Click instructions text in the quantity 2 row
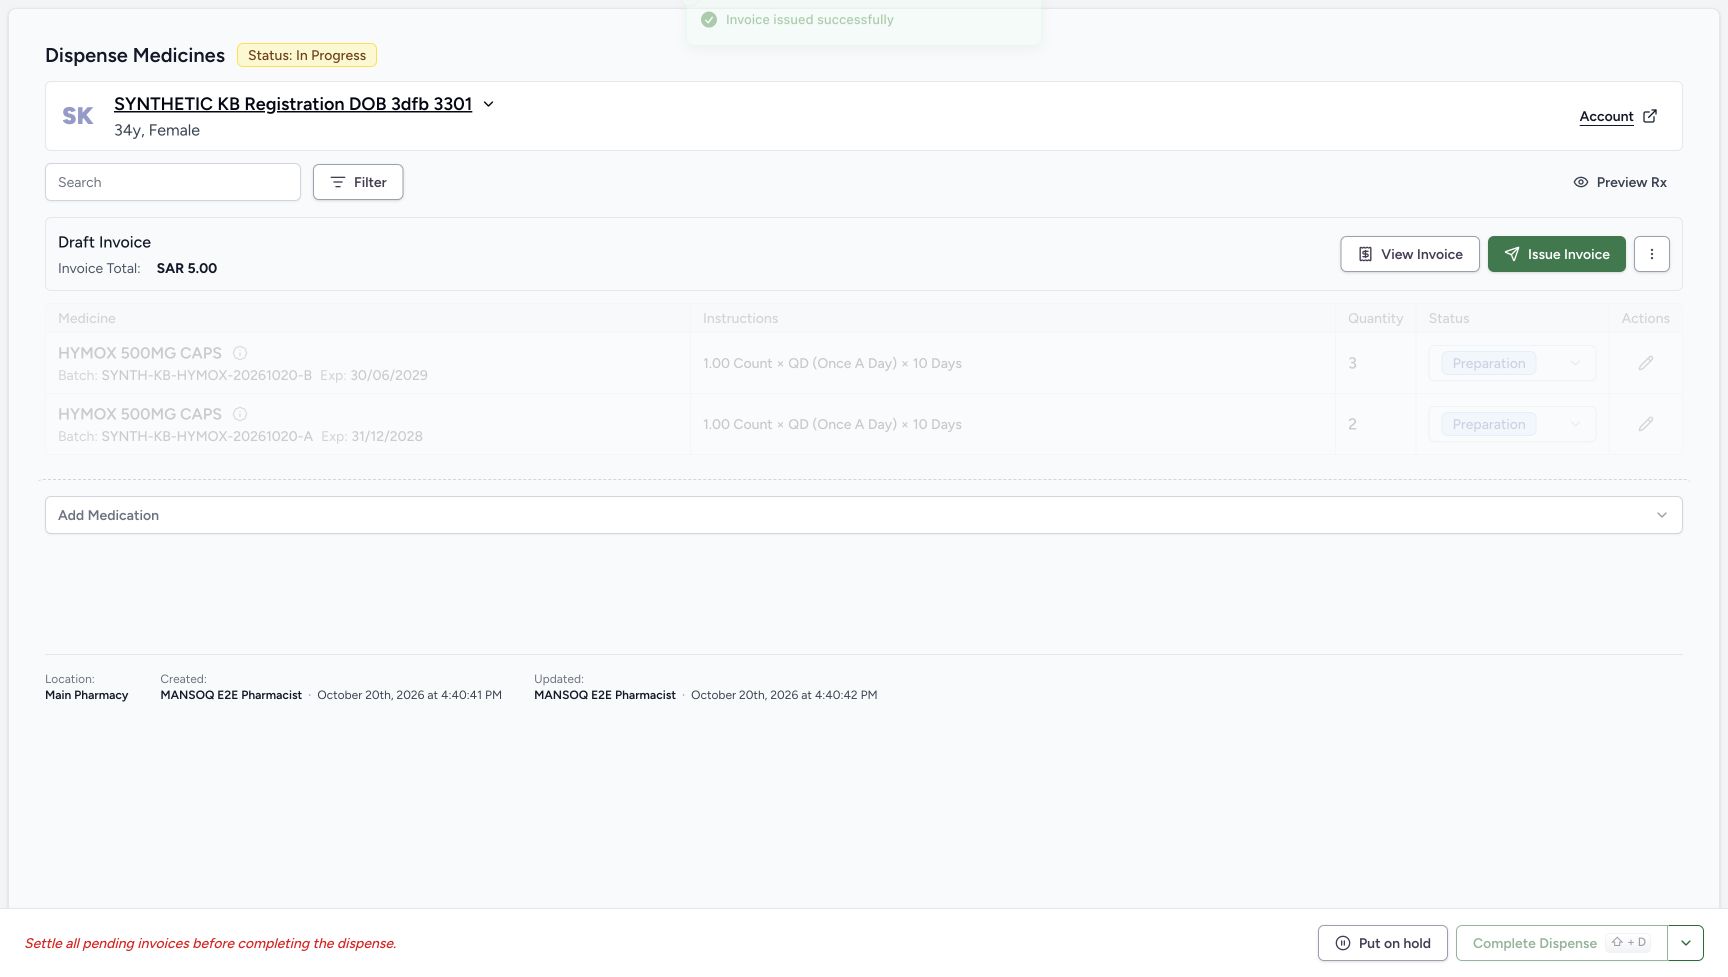 (832, 424)
